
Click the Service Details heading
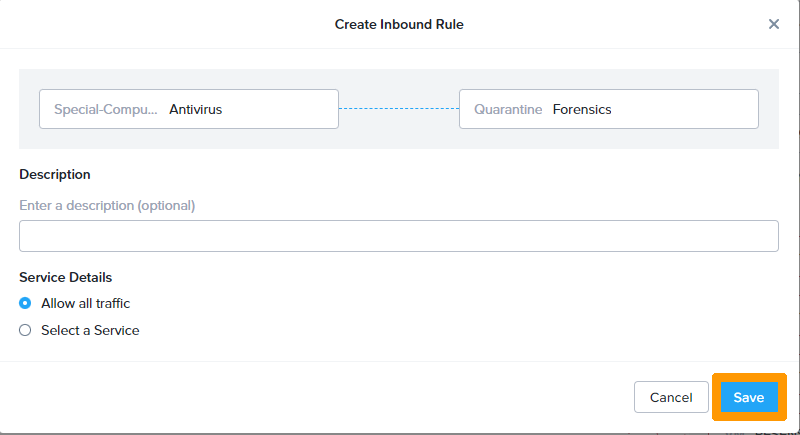coord(65,277)
